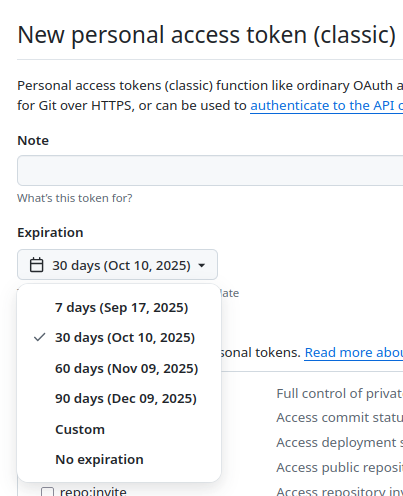Collapse the dropdown using the caret arrow
Viewport: 403px width, 496px height.
click(201, 265)
